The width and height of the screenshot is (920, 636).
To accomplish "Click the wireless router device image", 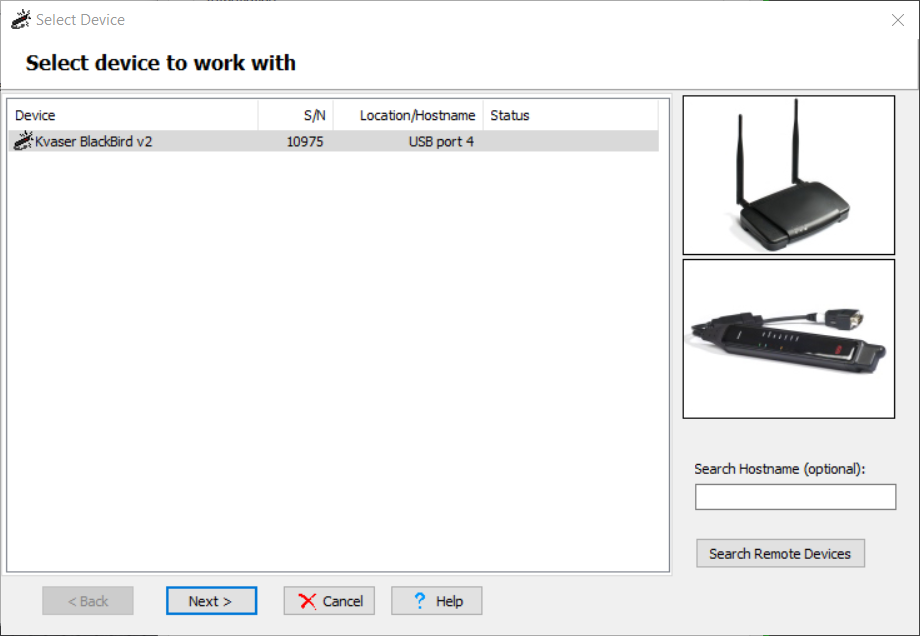I will [789, 175].
